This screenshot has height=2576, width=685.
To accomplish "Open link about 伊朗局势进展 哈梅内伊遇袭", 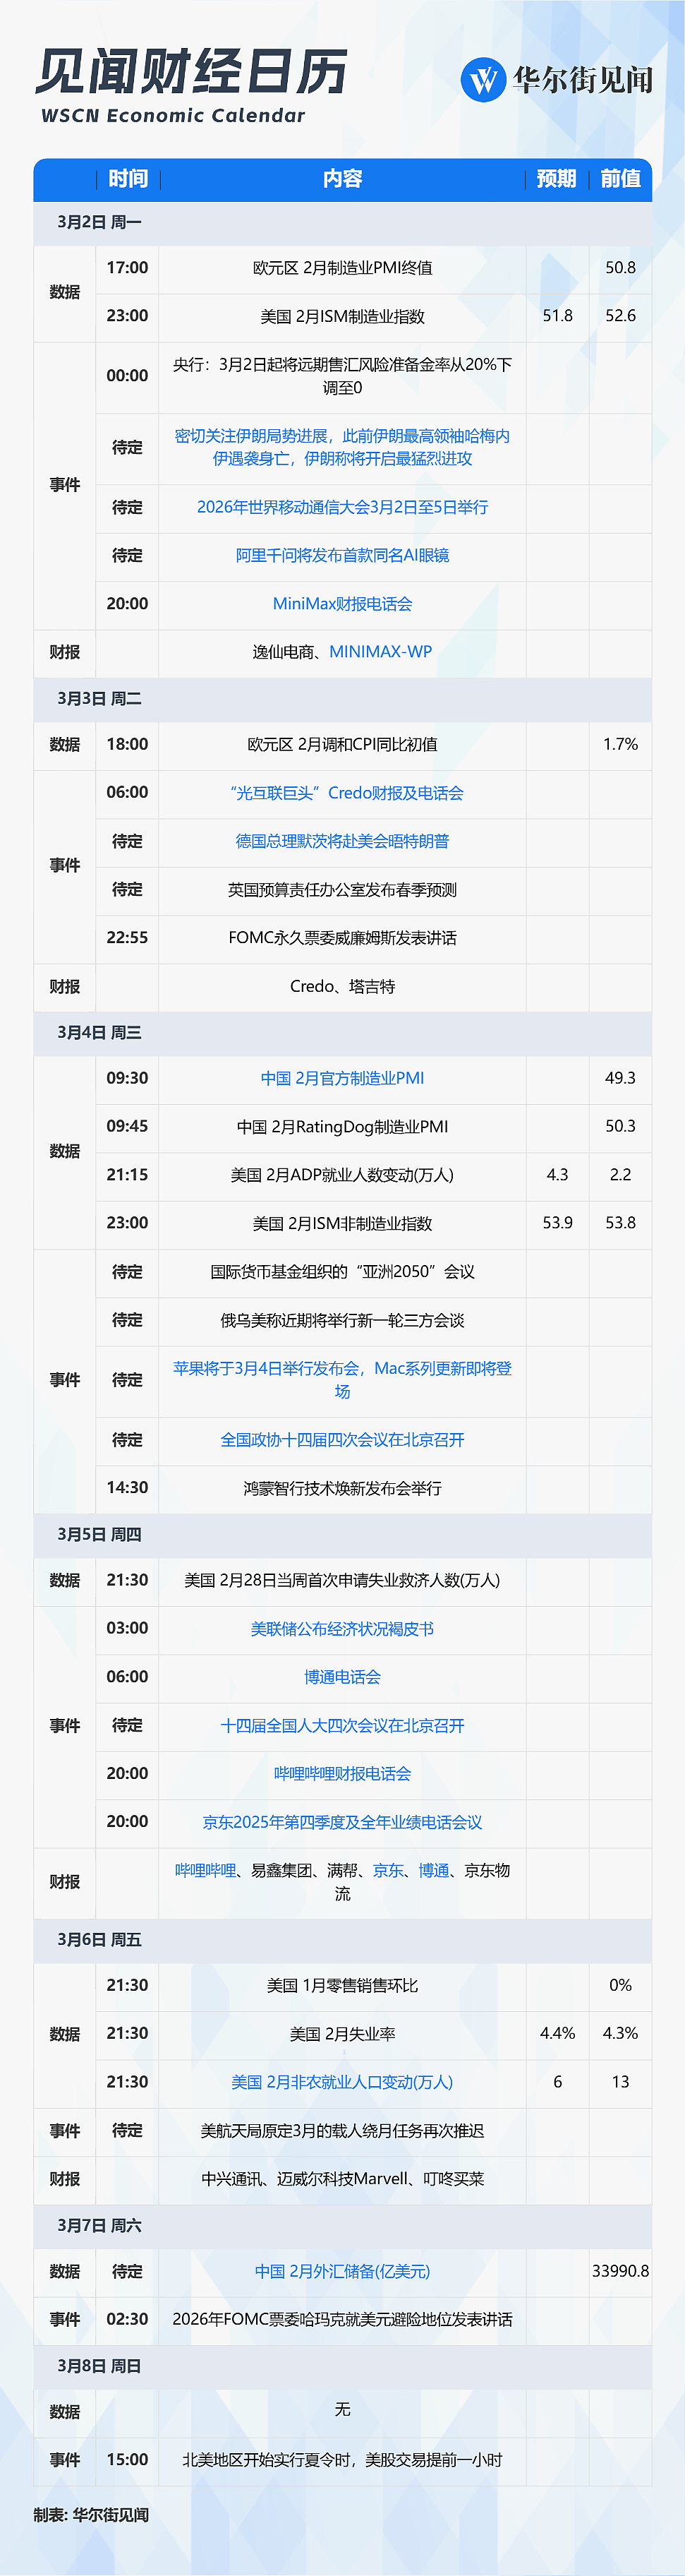I will point(342,448).
